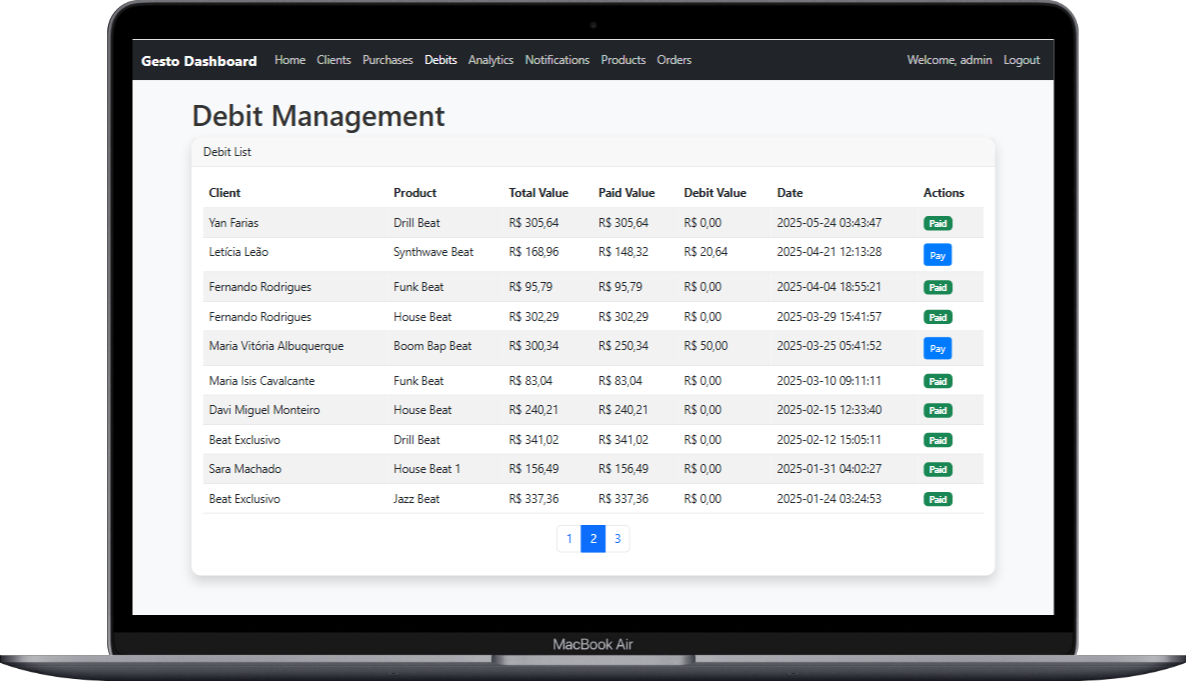Screen dimensions: 1186x681
Task: Go to pagination page 3
Action: 618,538
